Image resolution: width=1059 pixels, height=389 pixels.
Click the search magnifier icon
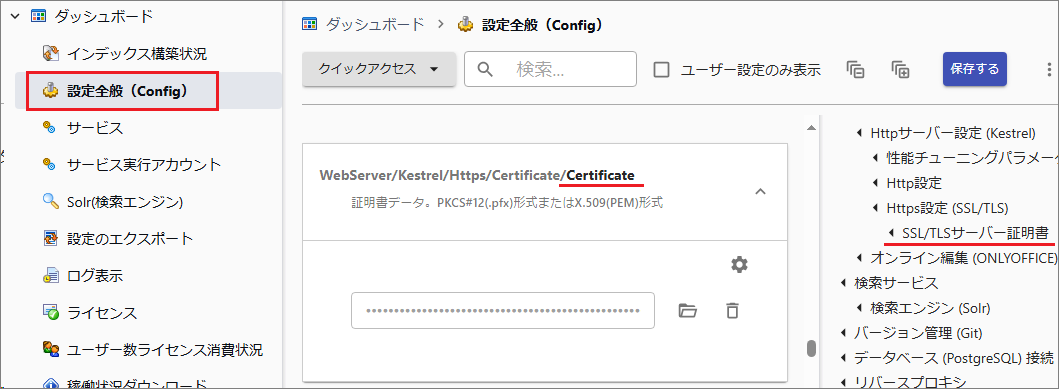tap(485, 69)
